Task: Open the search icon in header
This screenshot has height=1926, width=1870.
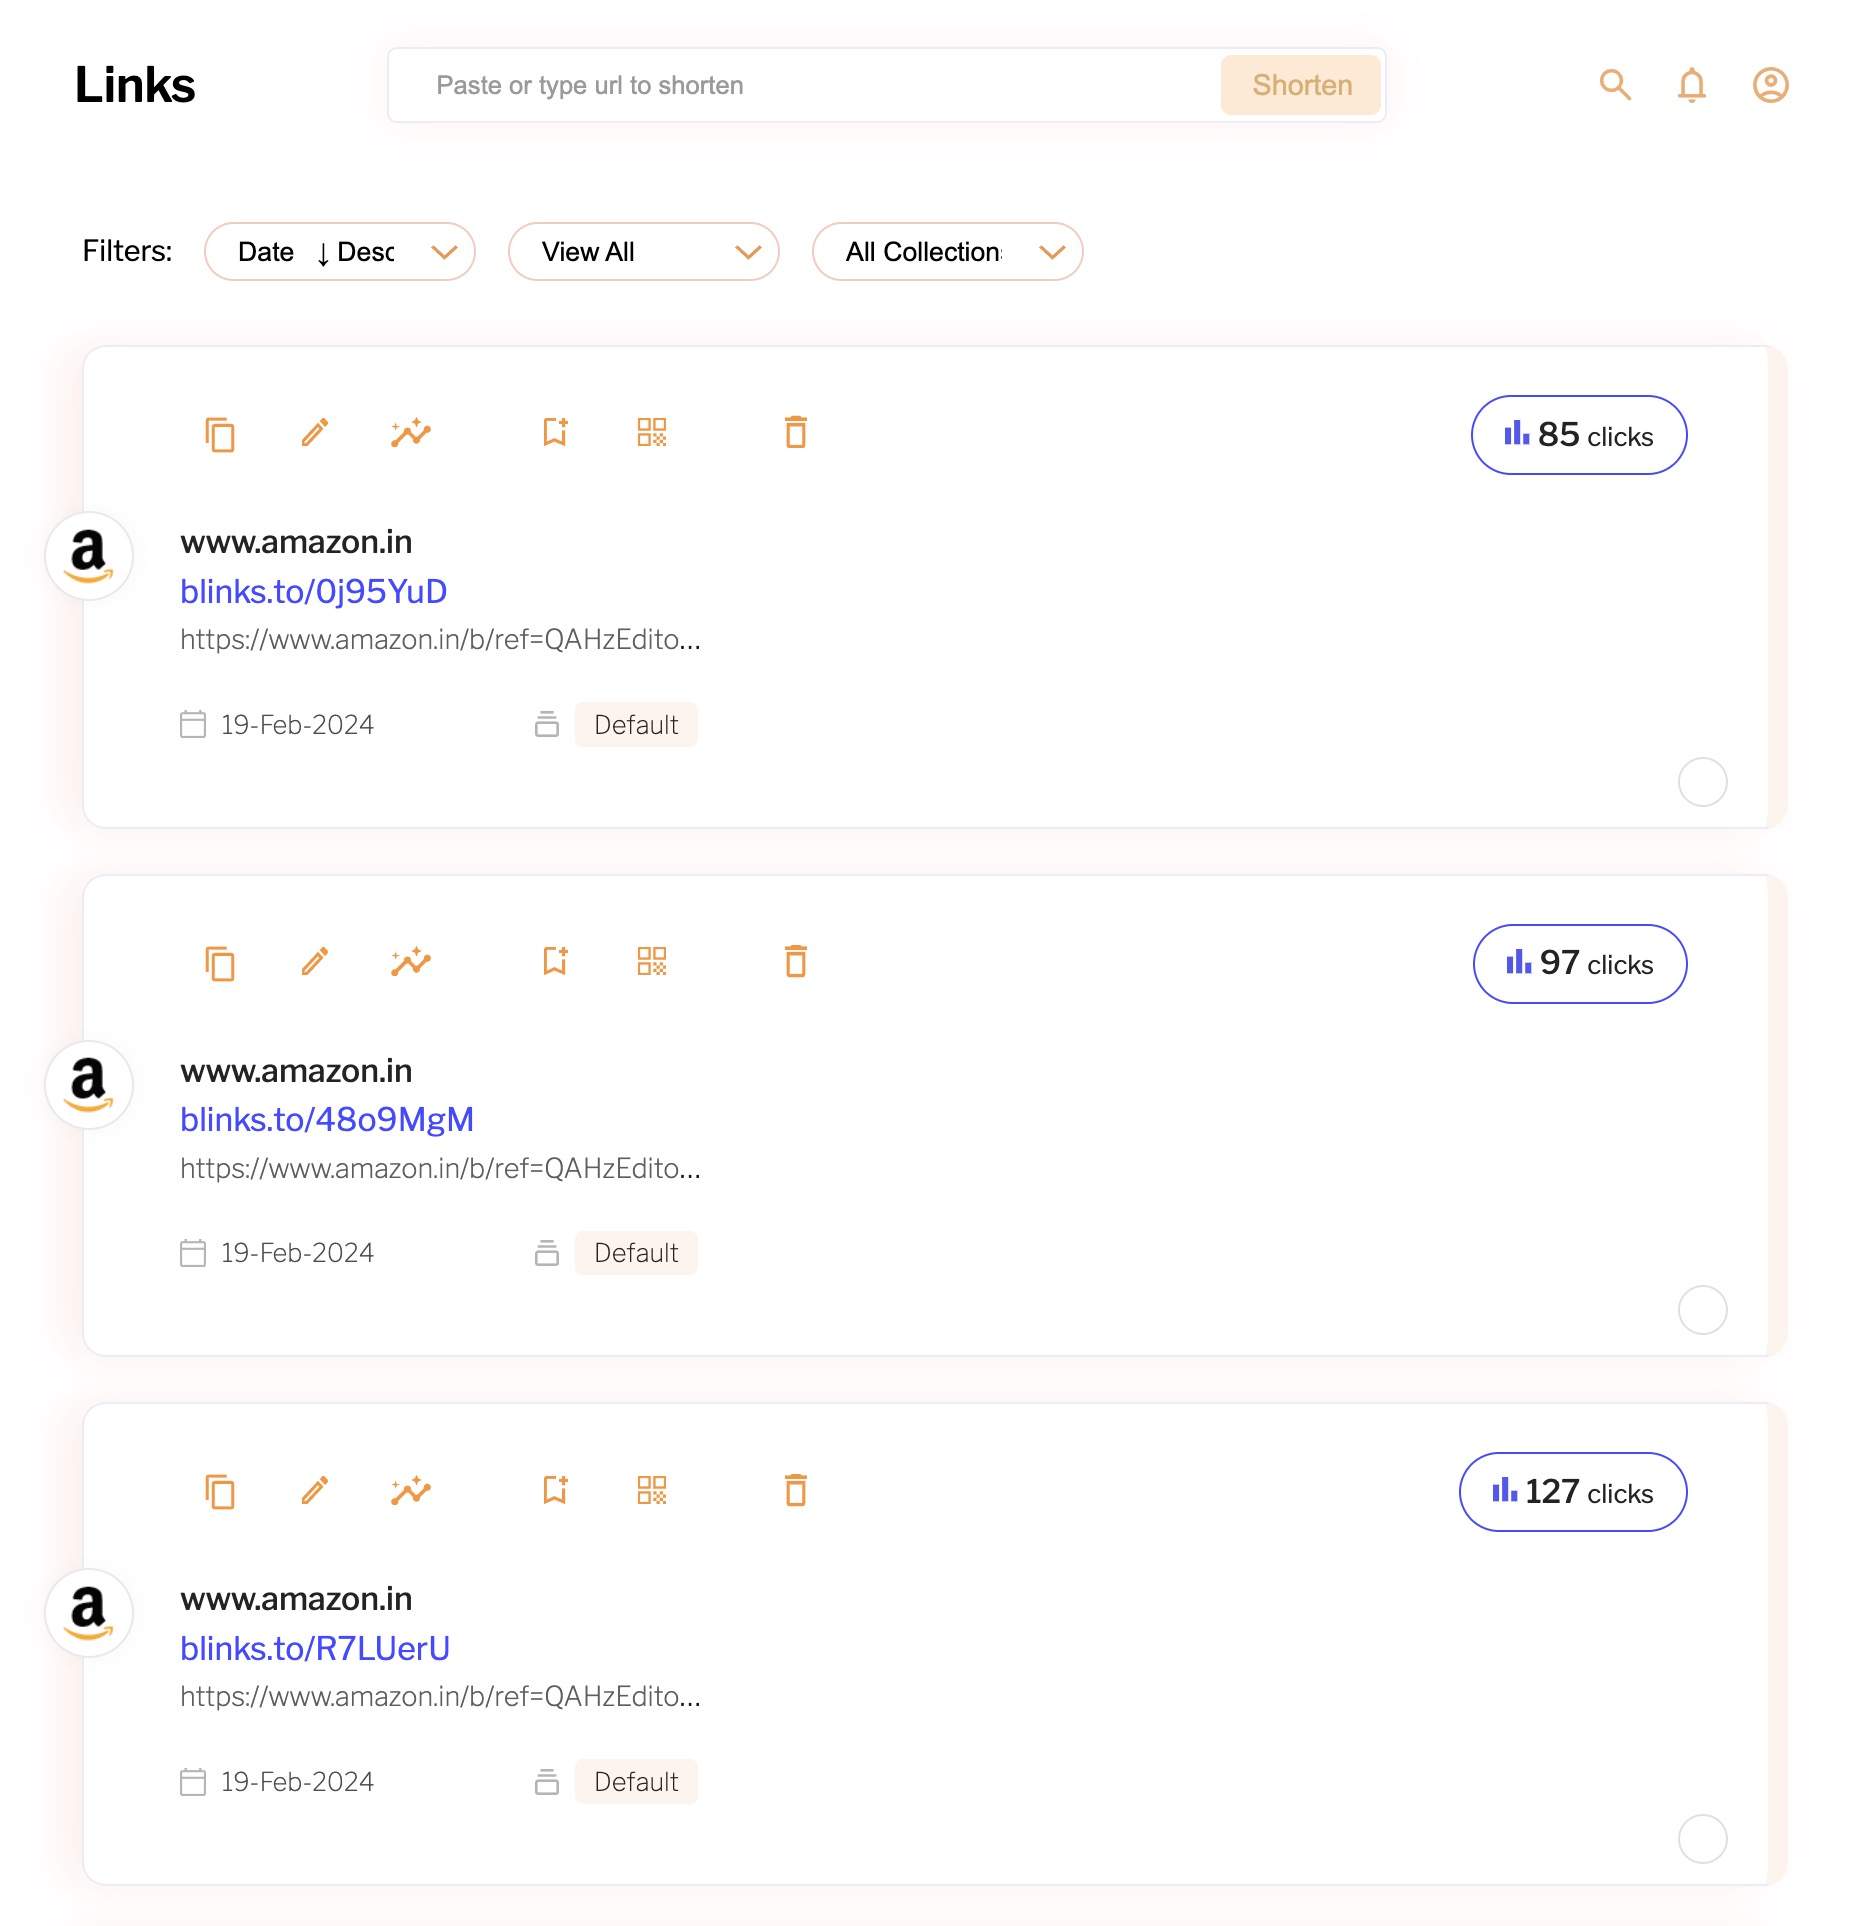Action: [x=1615, y=85]
